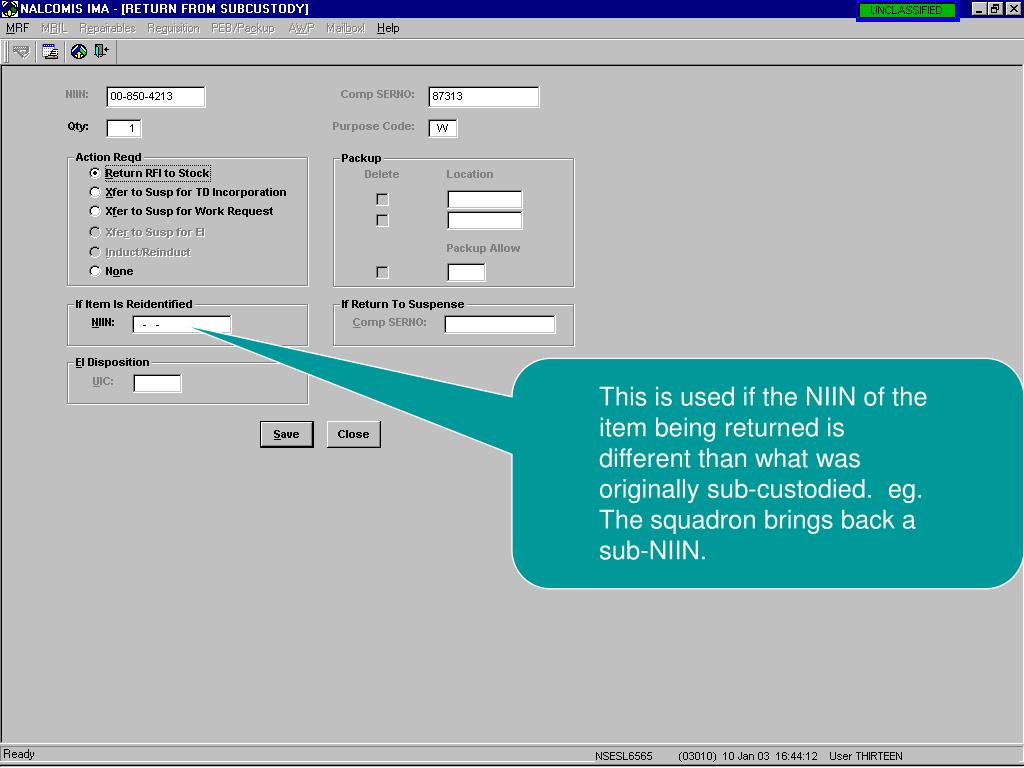Viewport: 1024px width, 768px height.
Task: Click the globe toolbar icon
Action: click(x=79, y=52)
